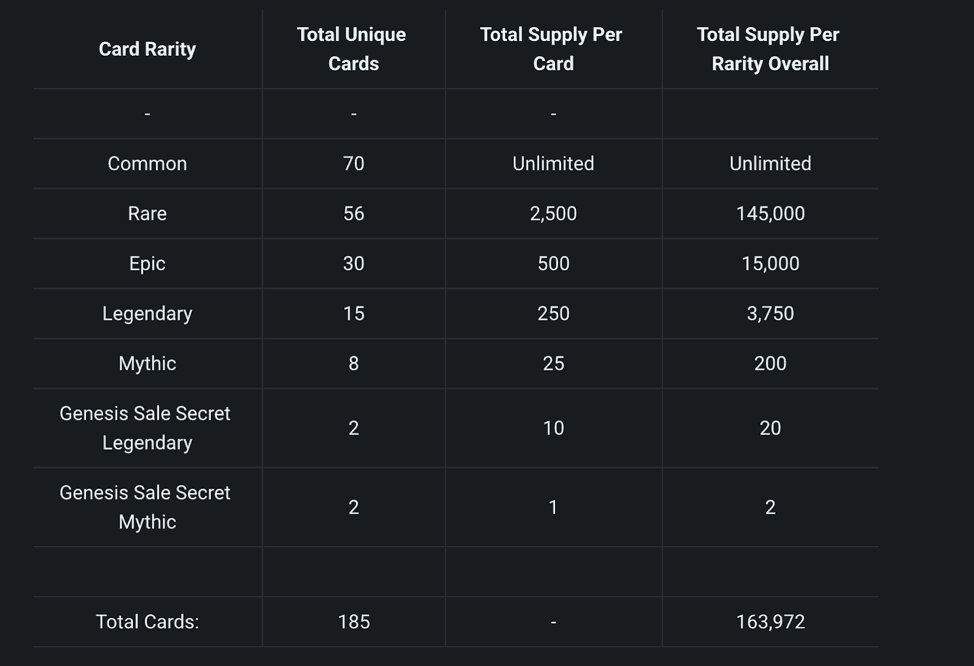Select the 56 unique Rare cards value

(354, 214)
